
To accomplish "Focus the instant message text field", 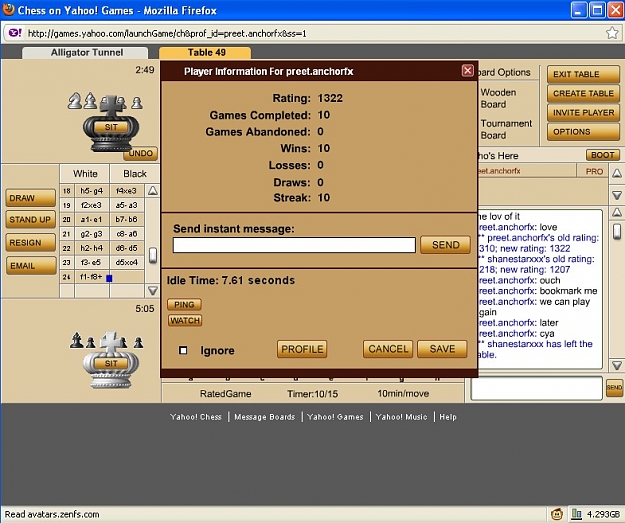I will coord(294,245).
